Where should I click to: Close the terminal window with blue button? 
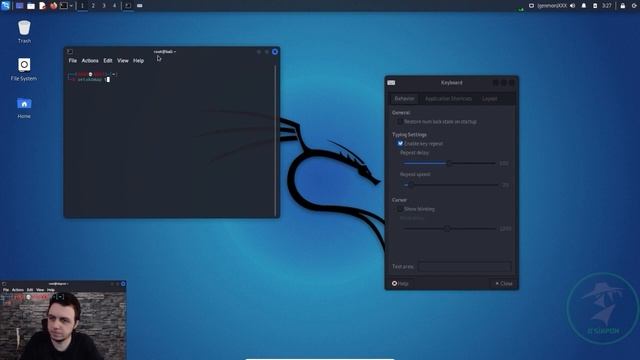click(275, 51)
